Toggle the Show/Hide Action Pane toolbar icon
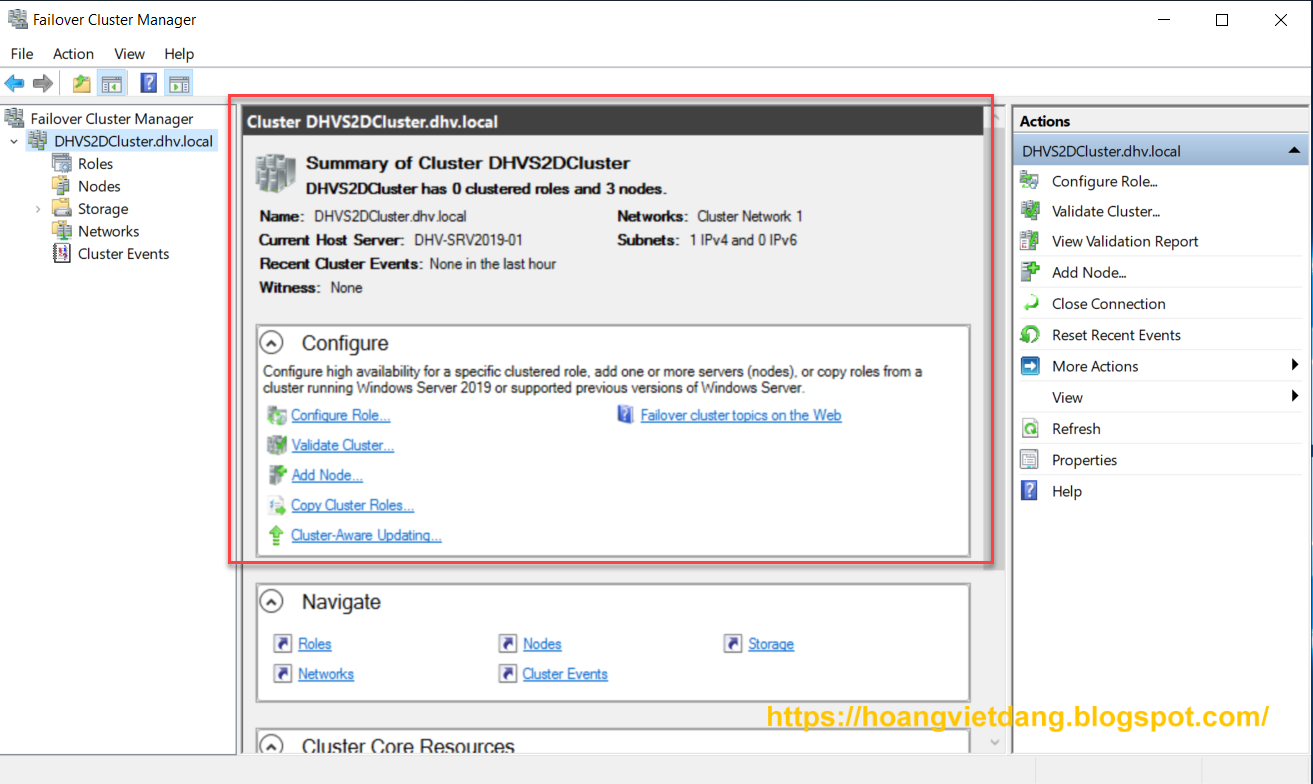 pyautogui.click(x=179, y=84)
